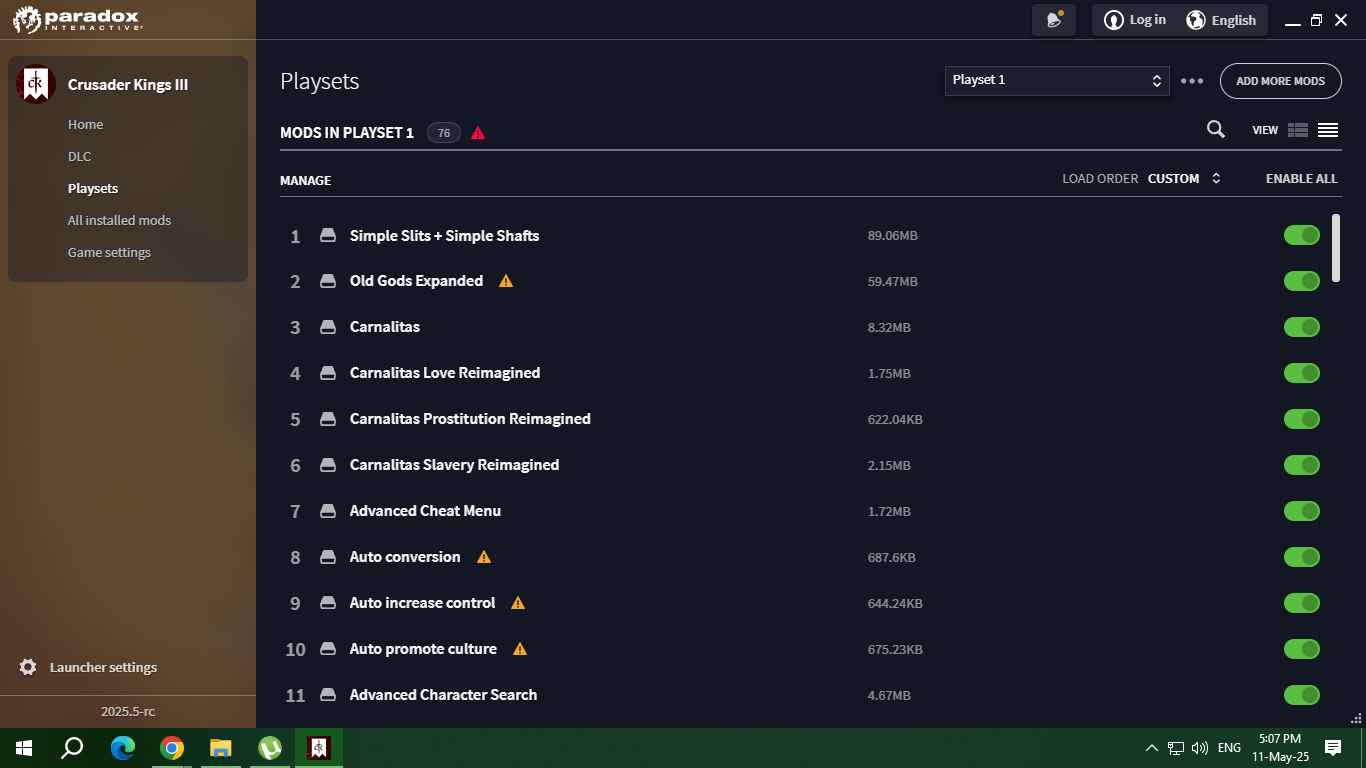Click Log in button
This screenshot has height=768, width=1366.
(x=1135, y=20)
